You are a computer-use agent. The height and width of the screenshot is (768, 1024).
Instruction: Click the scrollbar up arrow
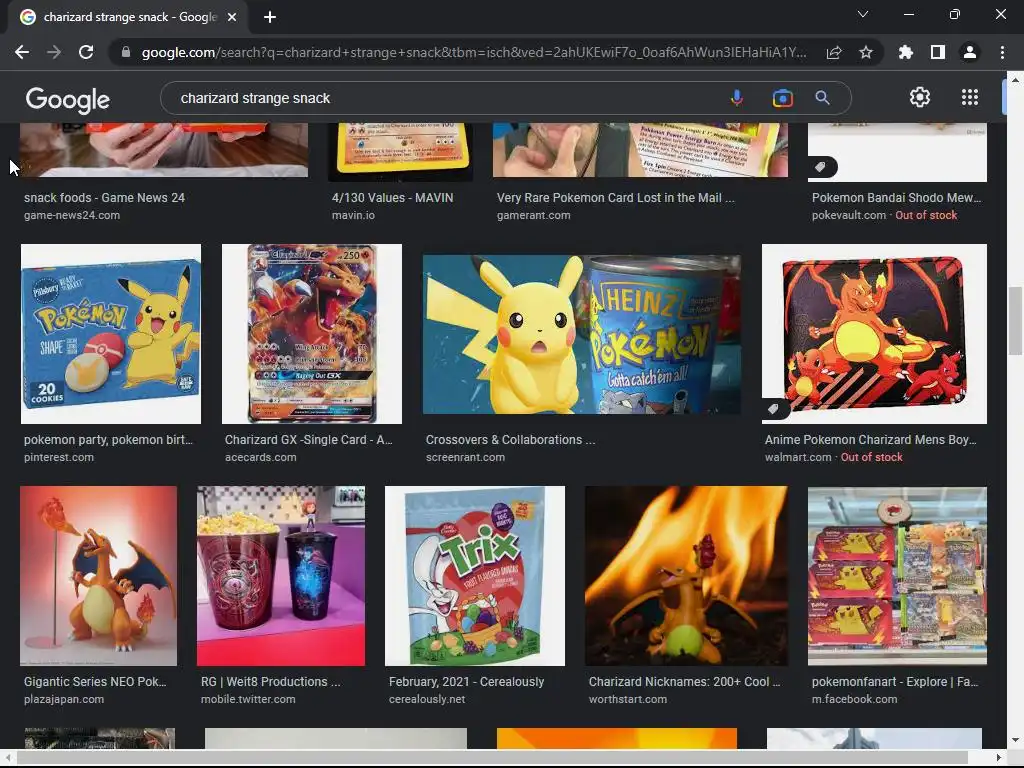click(1014, 80)
